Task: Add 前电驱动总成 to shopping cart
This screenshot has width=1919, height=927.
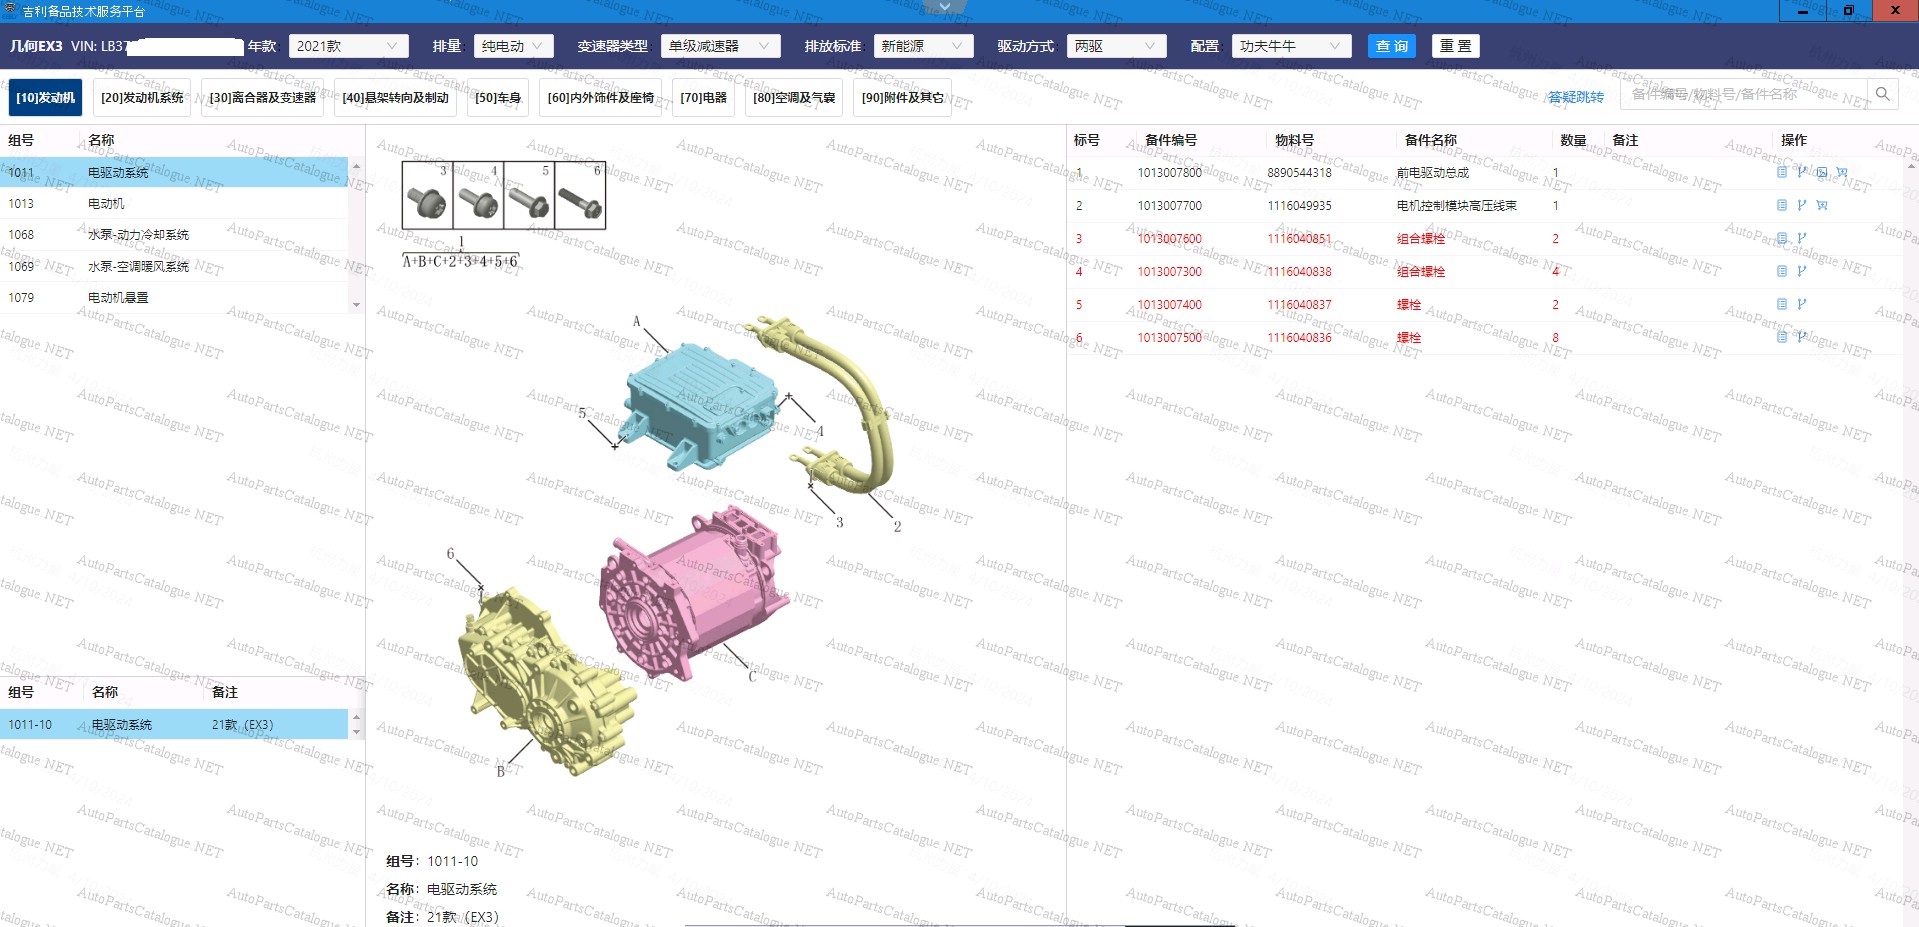Action: (1841, 172)
